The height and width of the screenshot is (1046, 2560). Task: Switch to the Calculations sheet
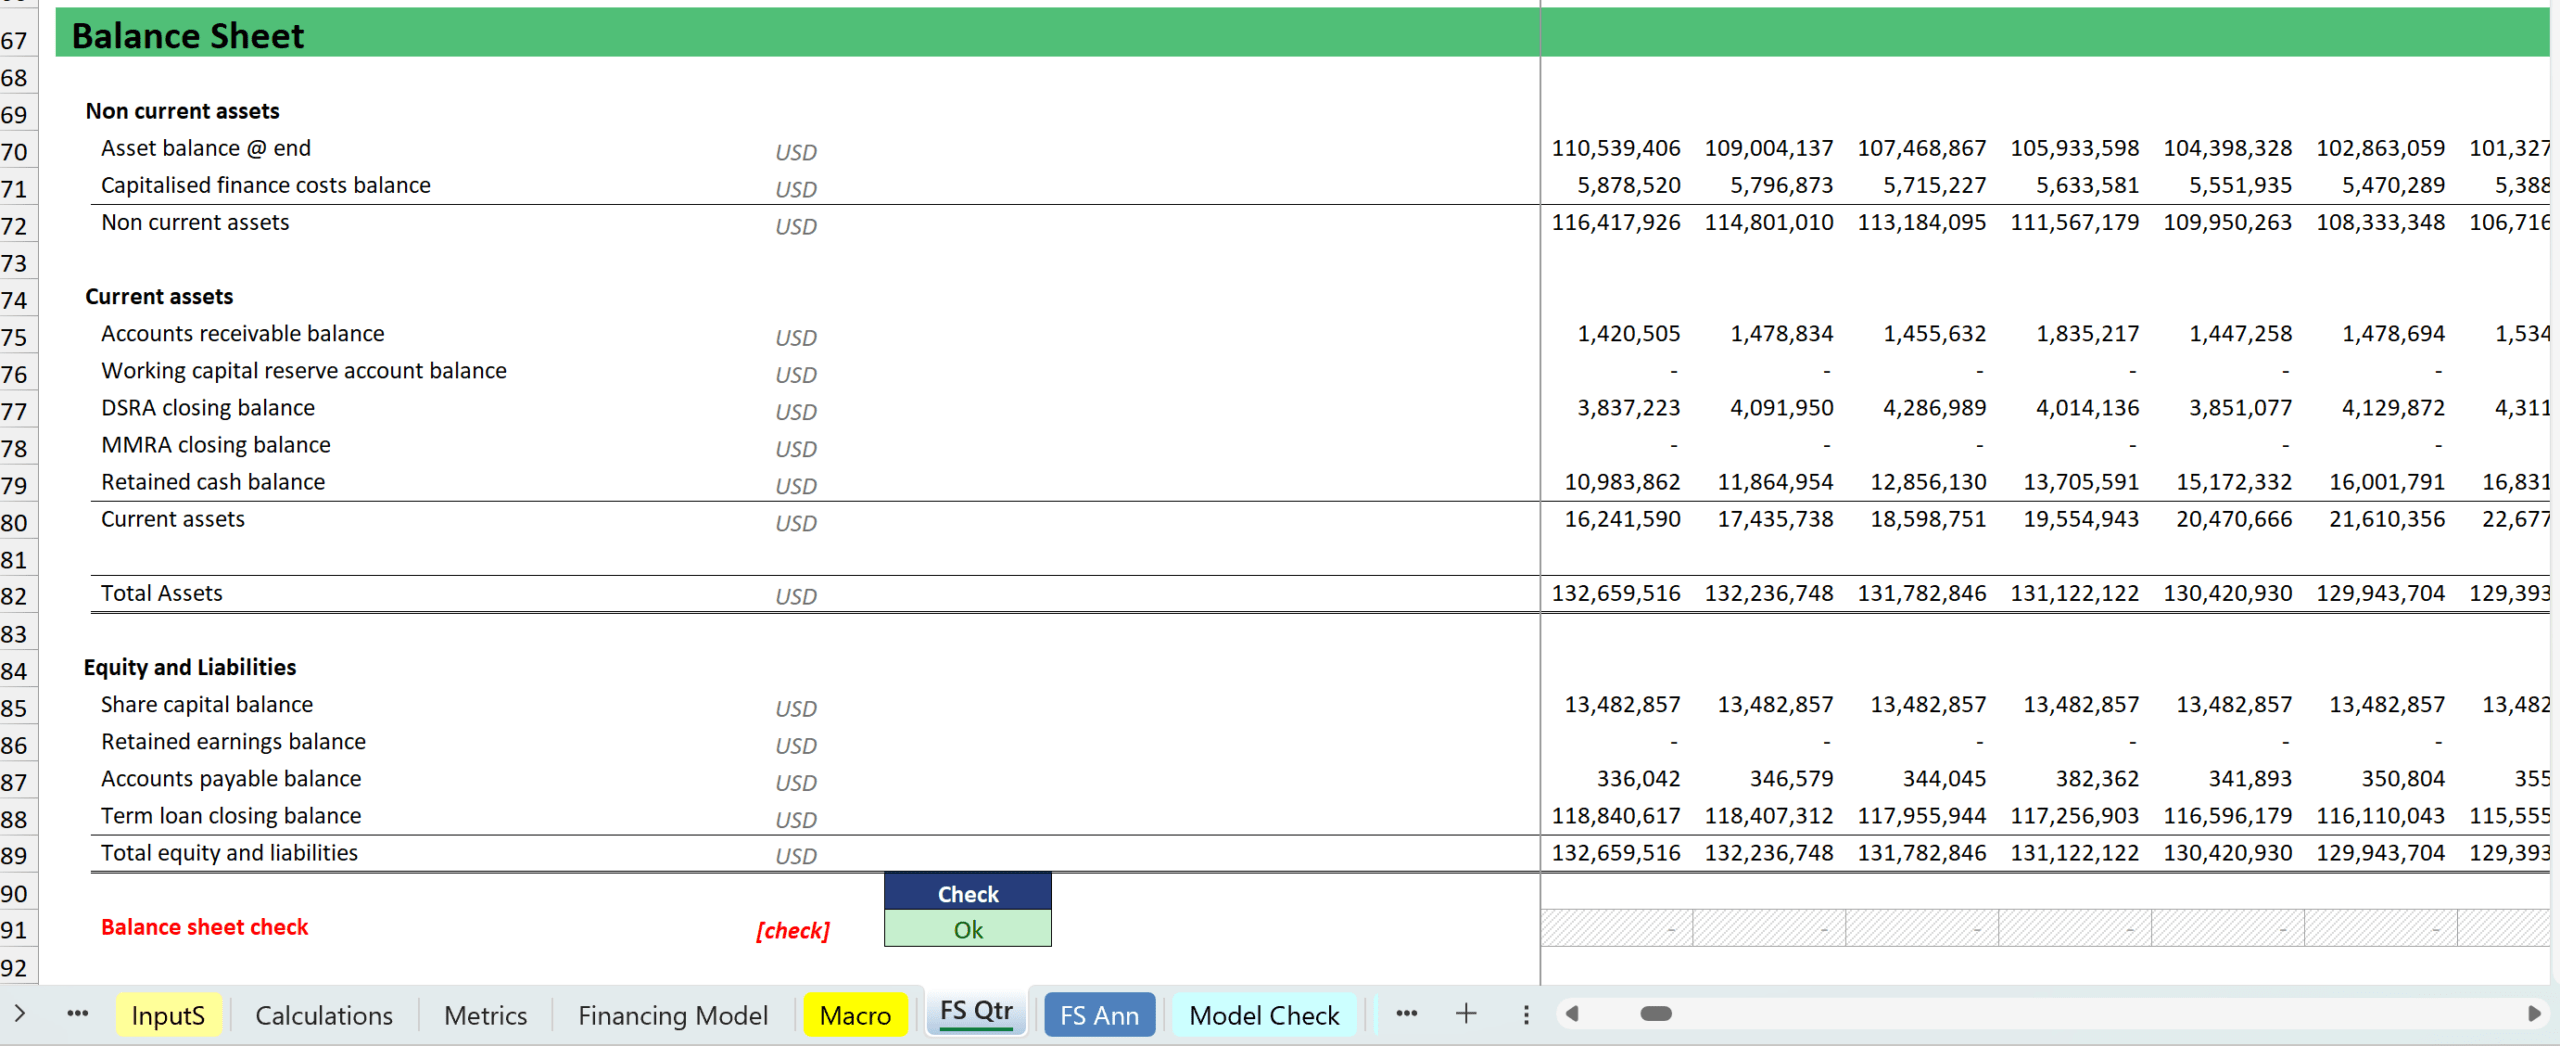click(324, 1015)
